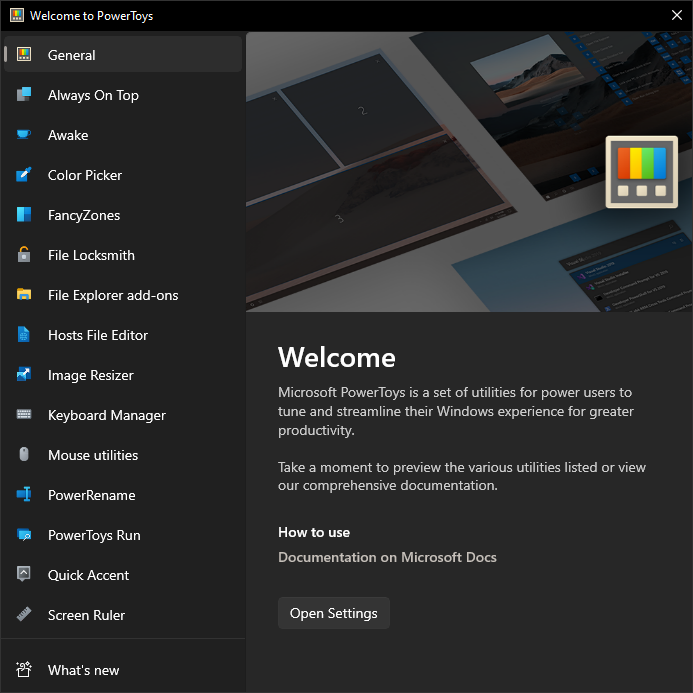Image resolution: width=693 pixels, height=693 pixels.
Task: Click the Hosts File Editor document icon
Action: click(x=24, y=335)
